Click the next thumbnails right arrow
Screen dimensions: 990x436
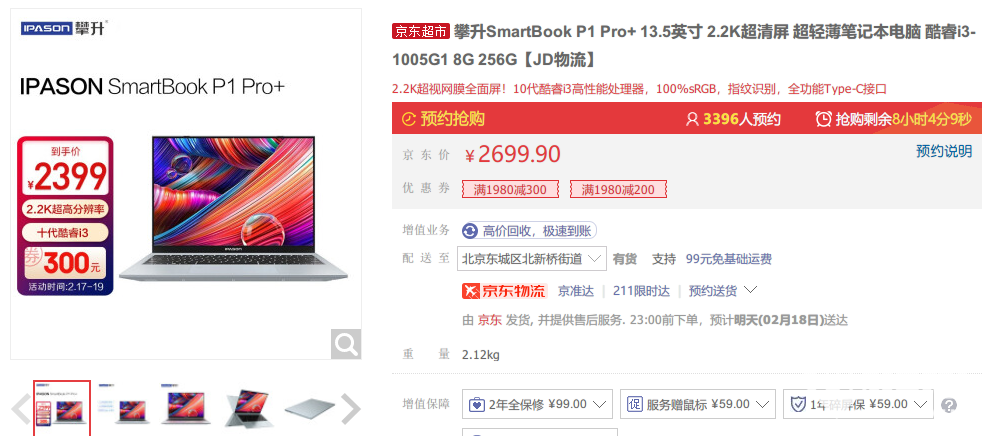(351, 409)
